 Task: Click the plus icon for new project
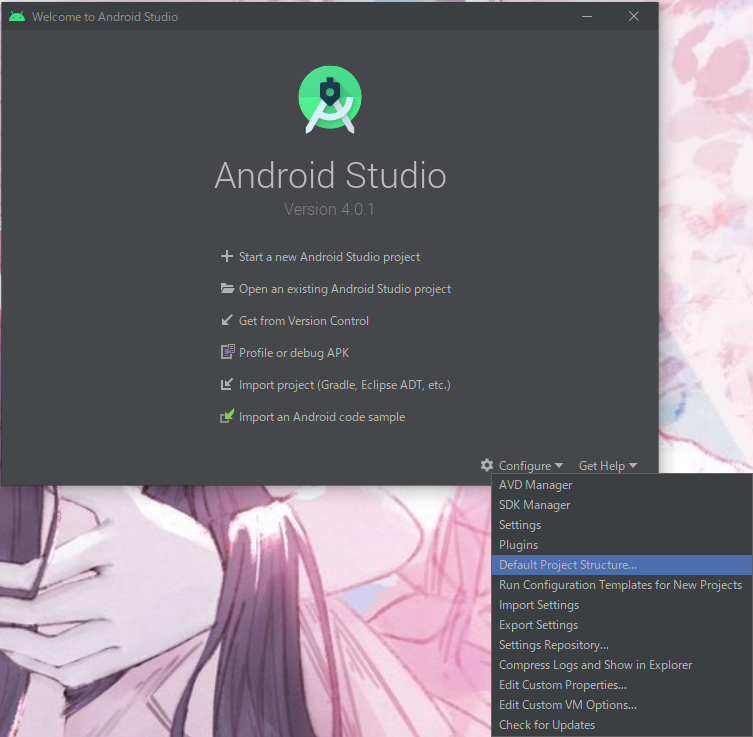pos(227,256)
